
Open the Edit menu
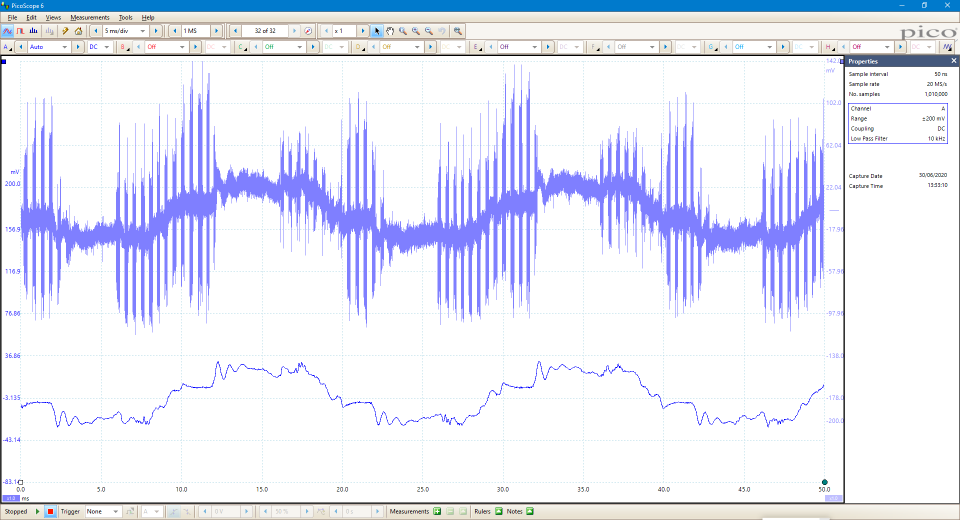[x=31, y=18]
